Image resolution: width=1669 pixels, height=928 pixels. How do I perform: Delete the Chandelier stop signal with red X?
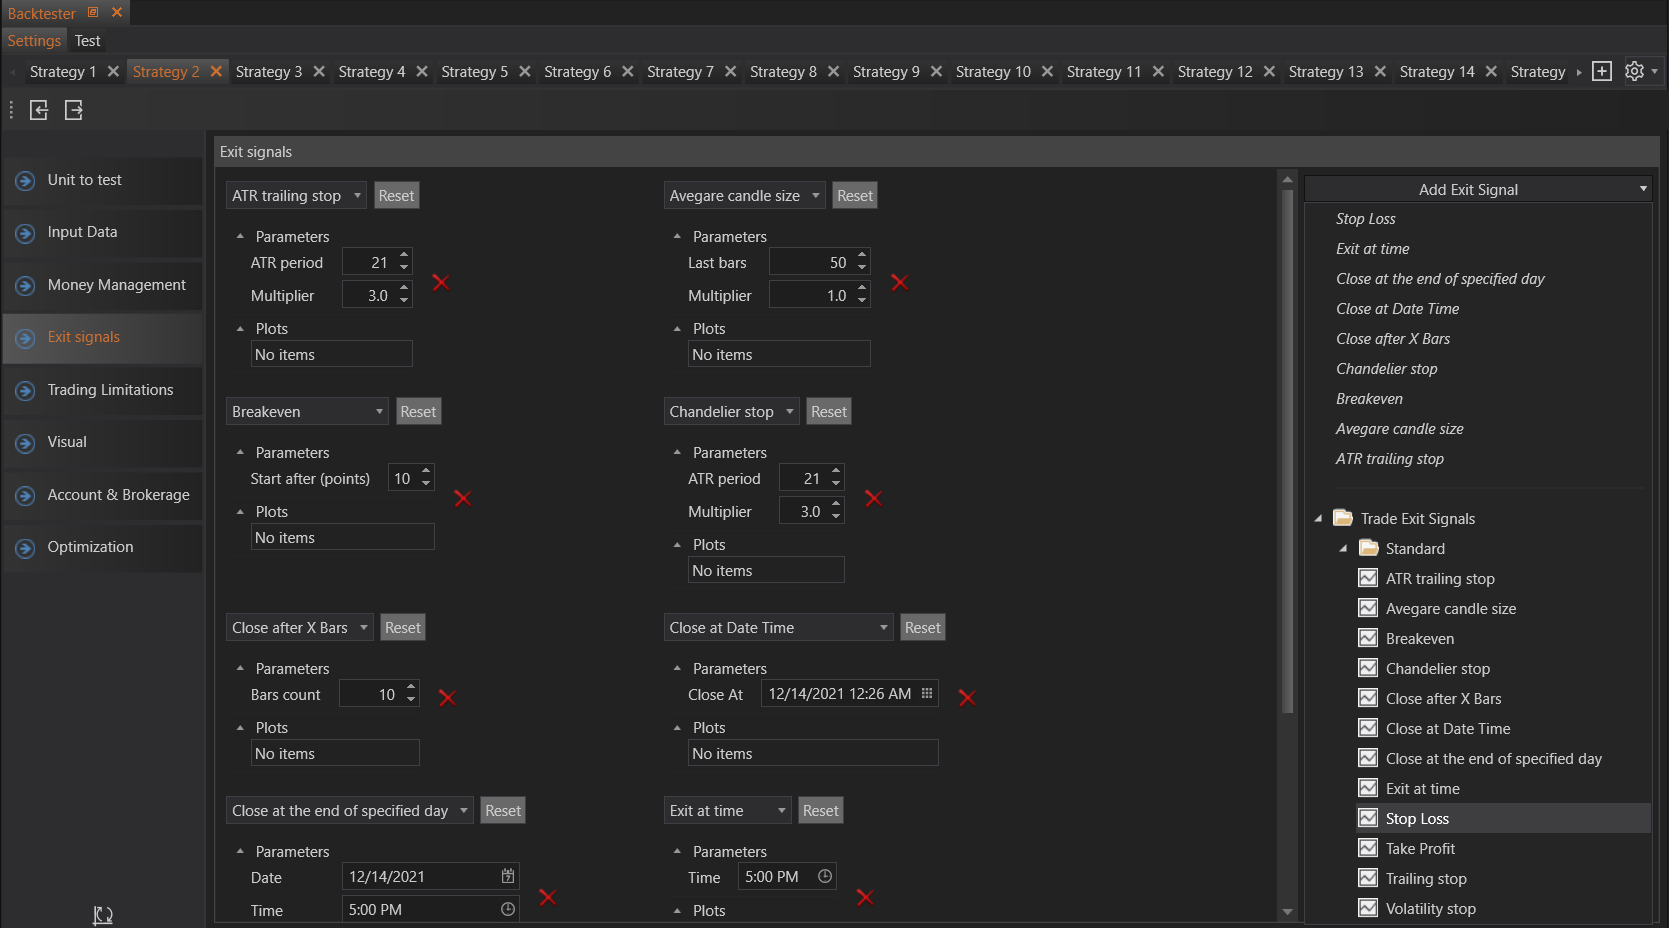(x=873, y=498)
